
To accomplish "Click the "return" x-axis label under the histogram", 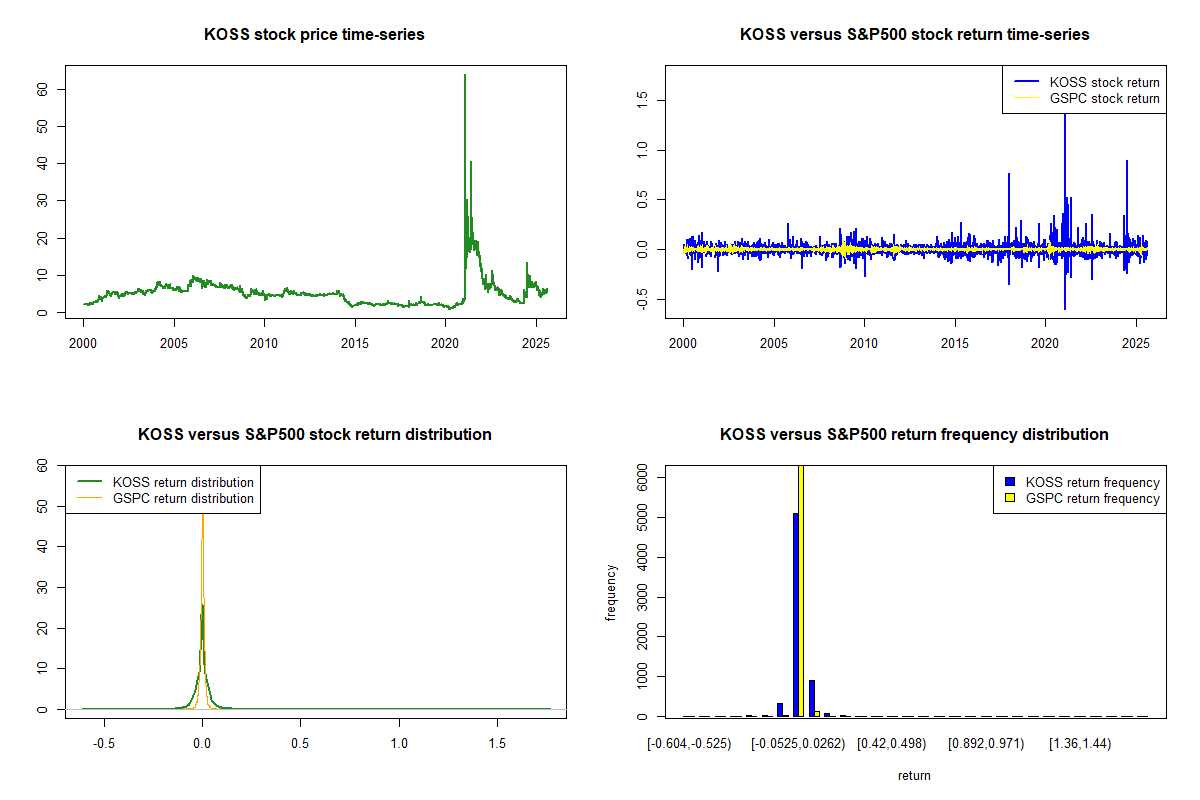I will point(914,775).
